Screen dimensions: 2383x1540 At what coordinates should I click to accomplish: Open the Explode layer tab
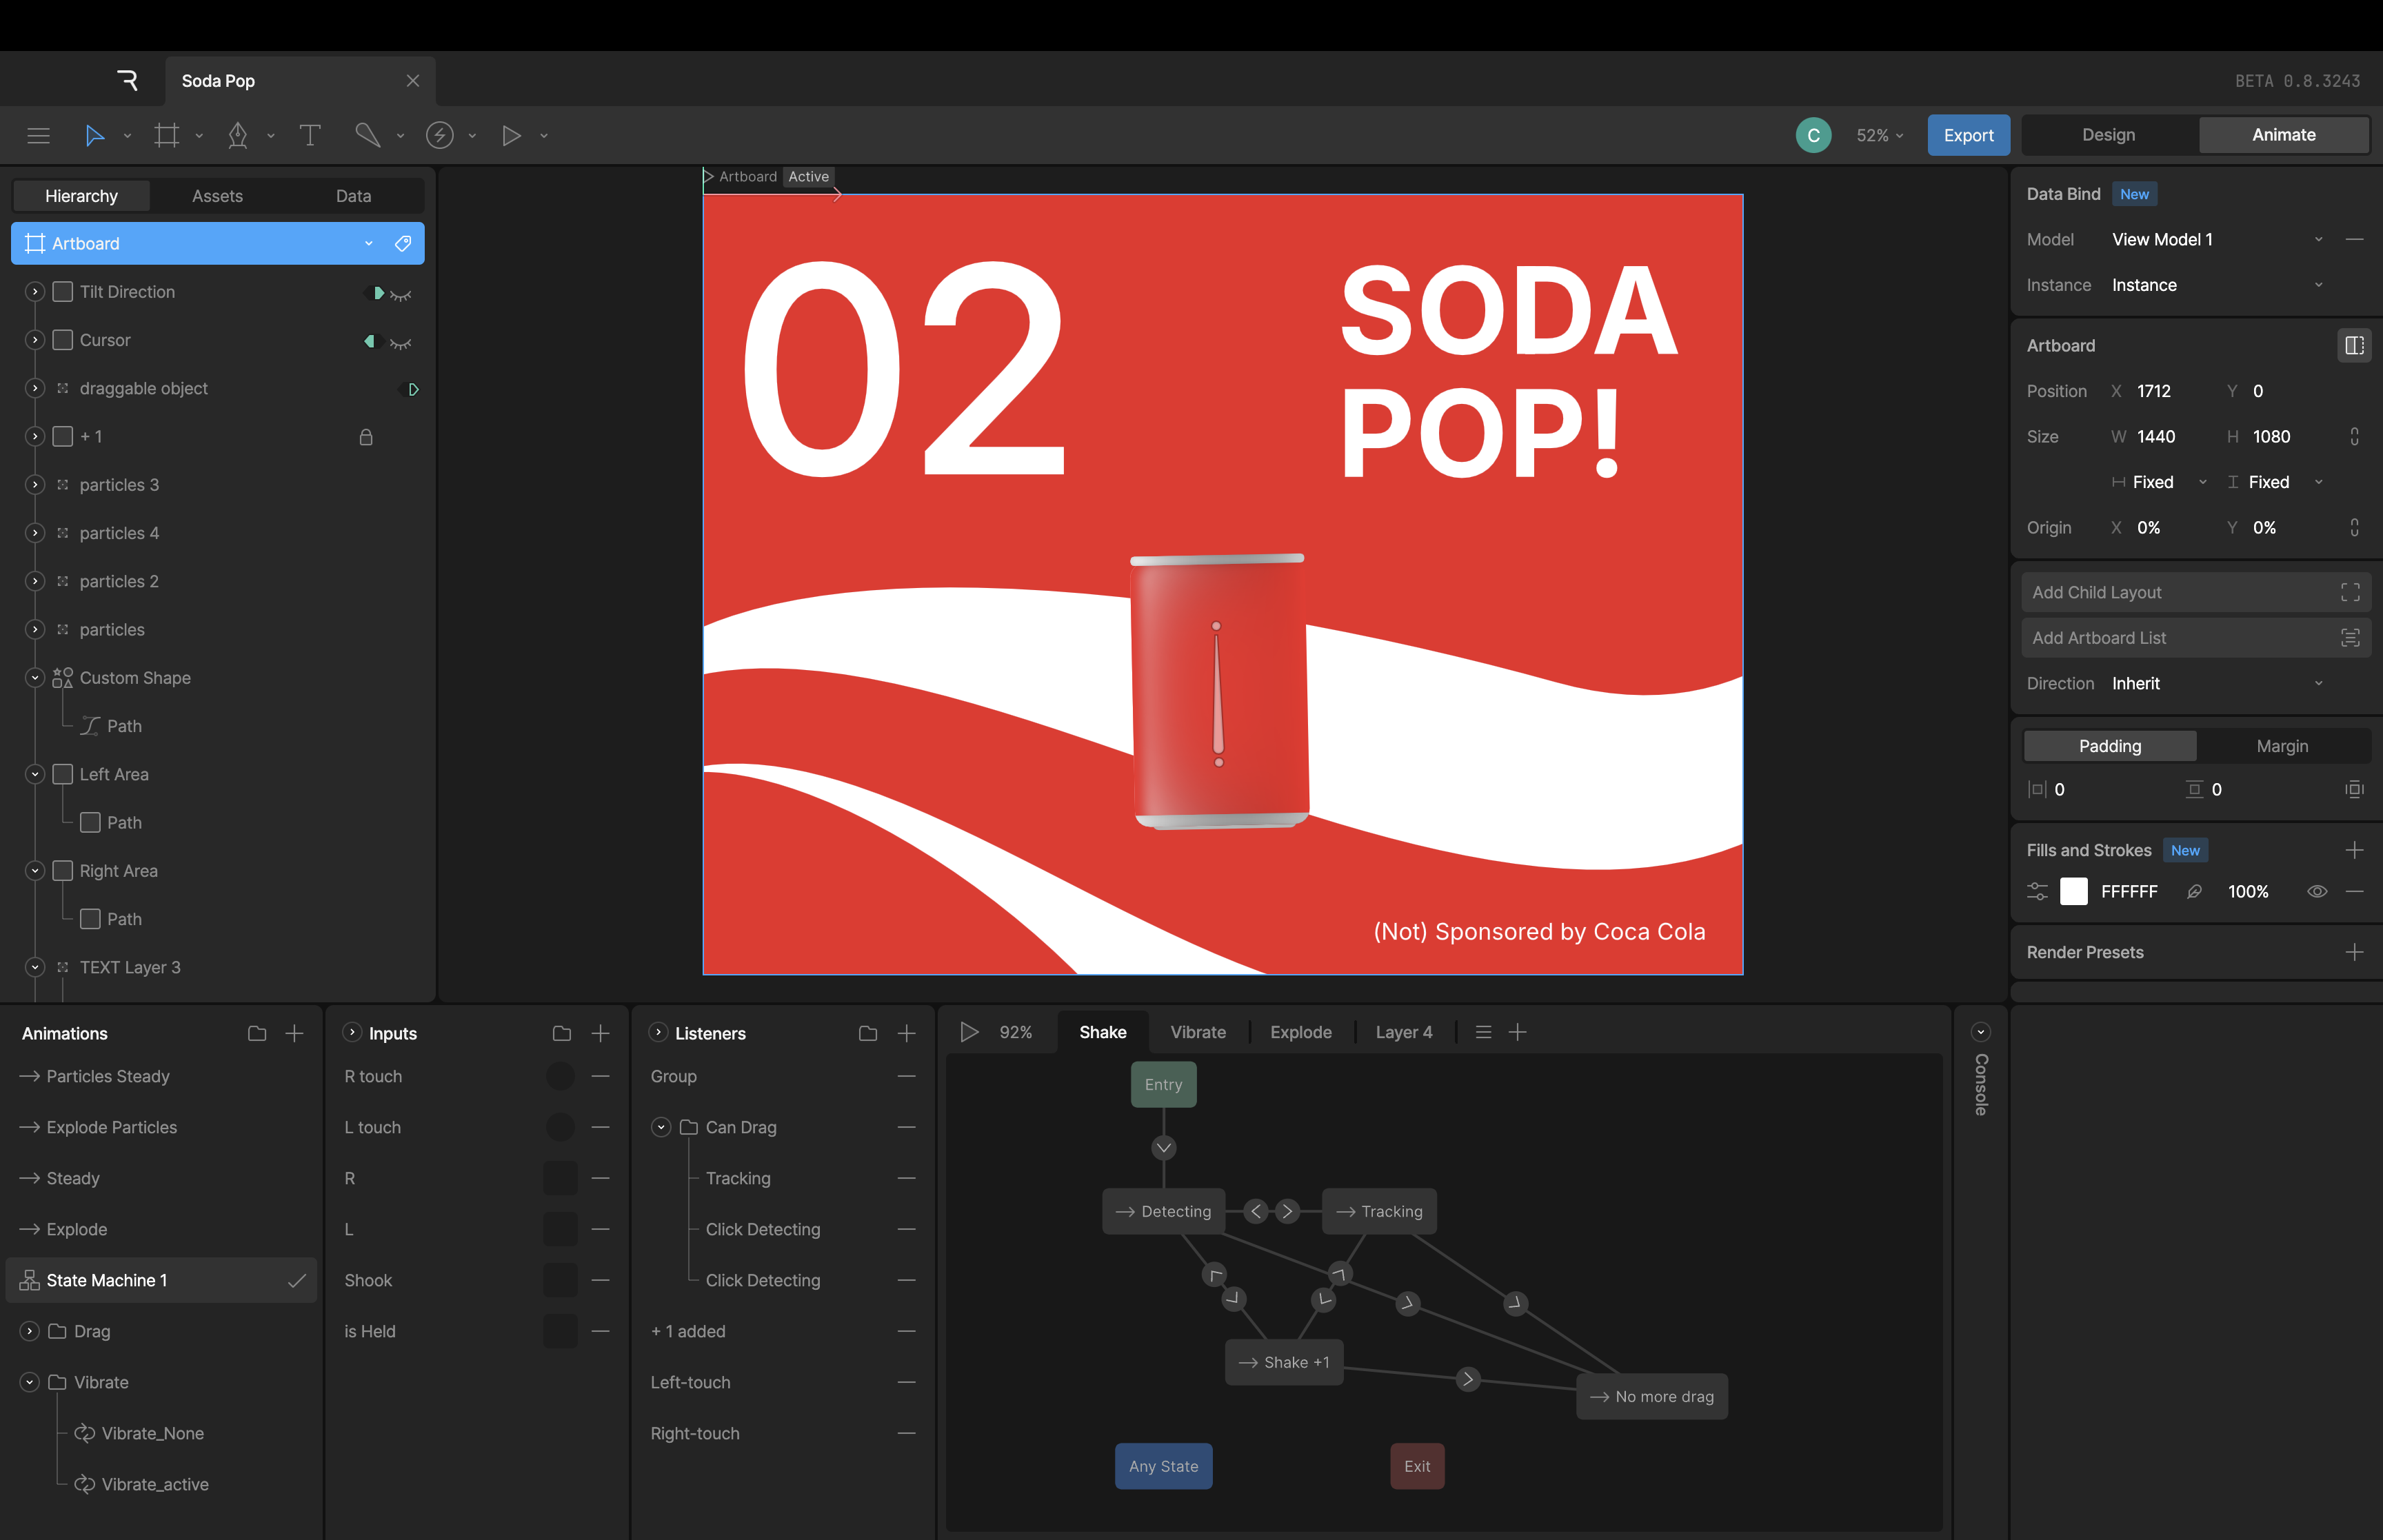(1300, 1032)
